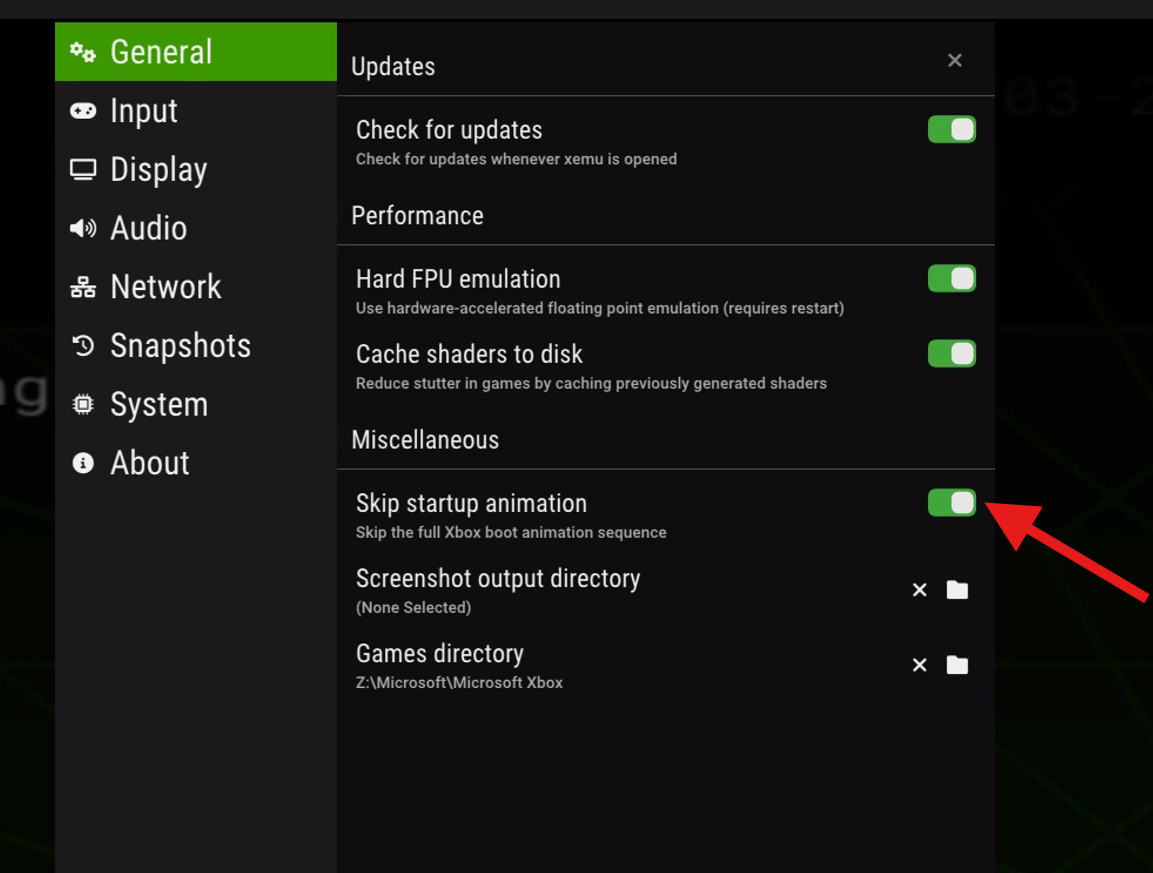
Task: Click the monitor icon for Display
Action: tap(83, 170)
